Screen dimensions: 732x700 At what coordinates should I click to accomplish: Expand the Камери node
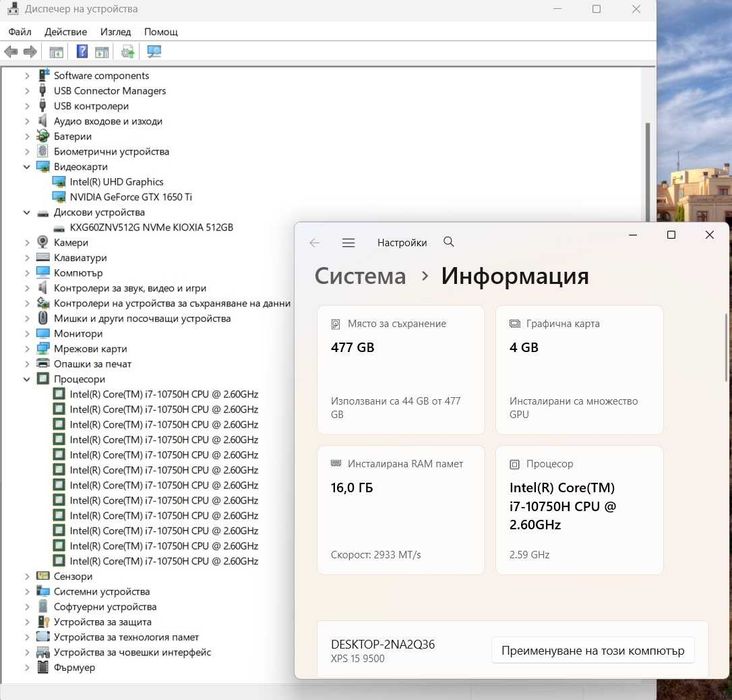tap(27, 242)
